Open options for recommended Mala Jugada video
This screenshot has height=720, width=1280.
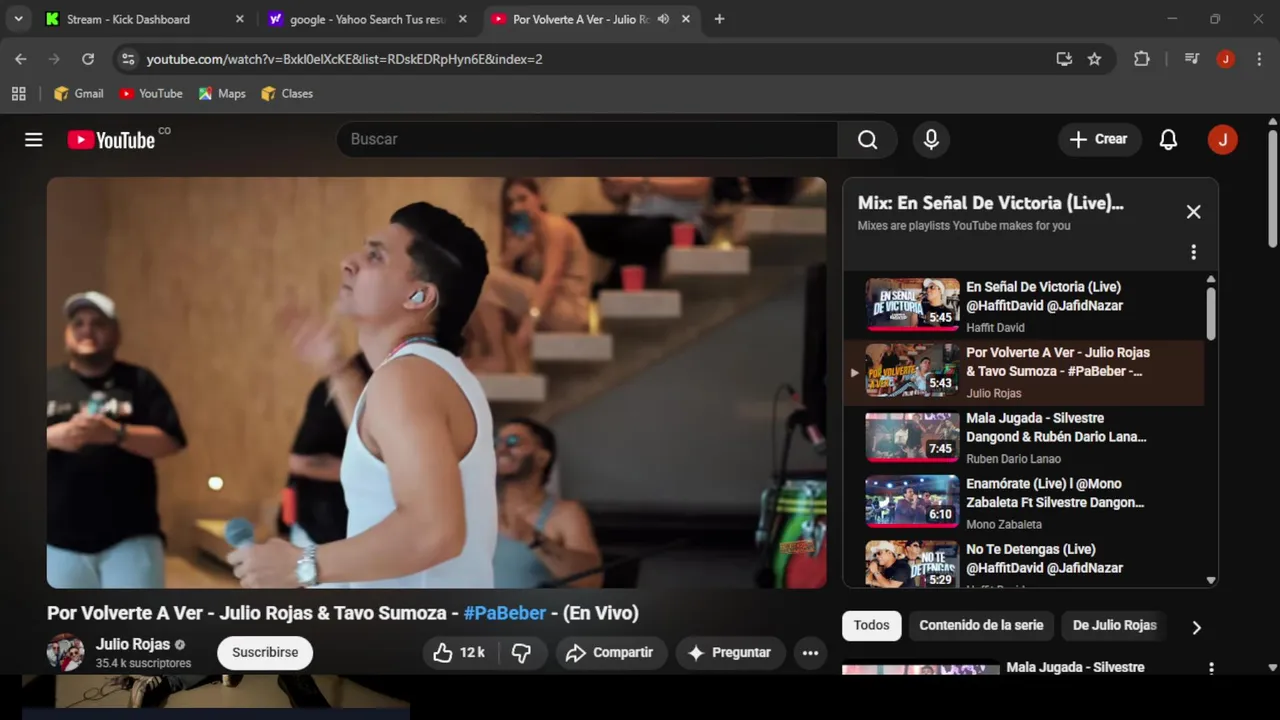[x=1211, y=668]
